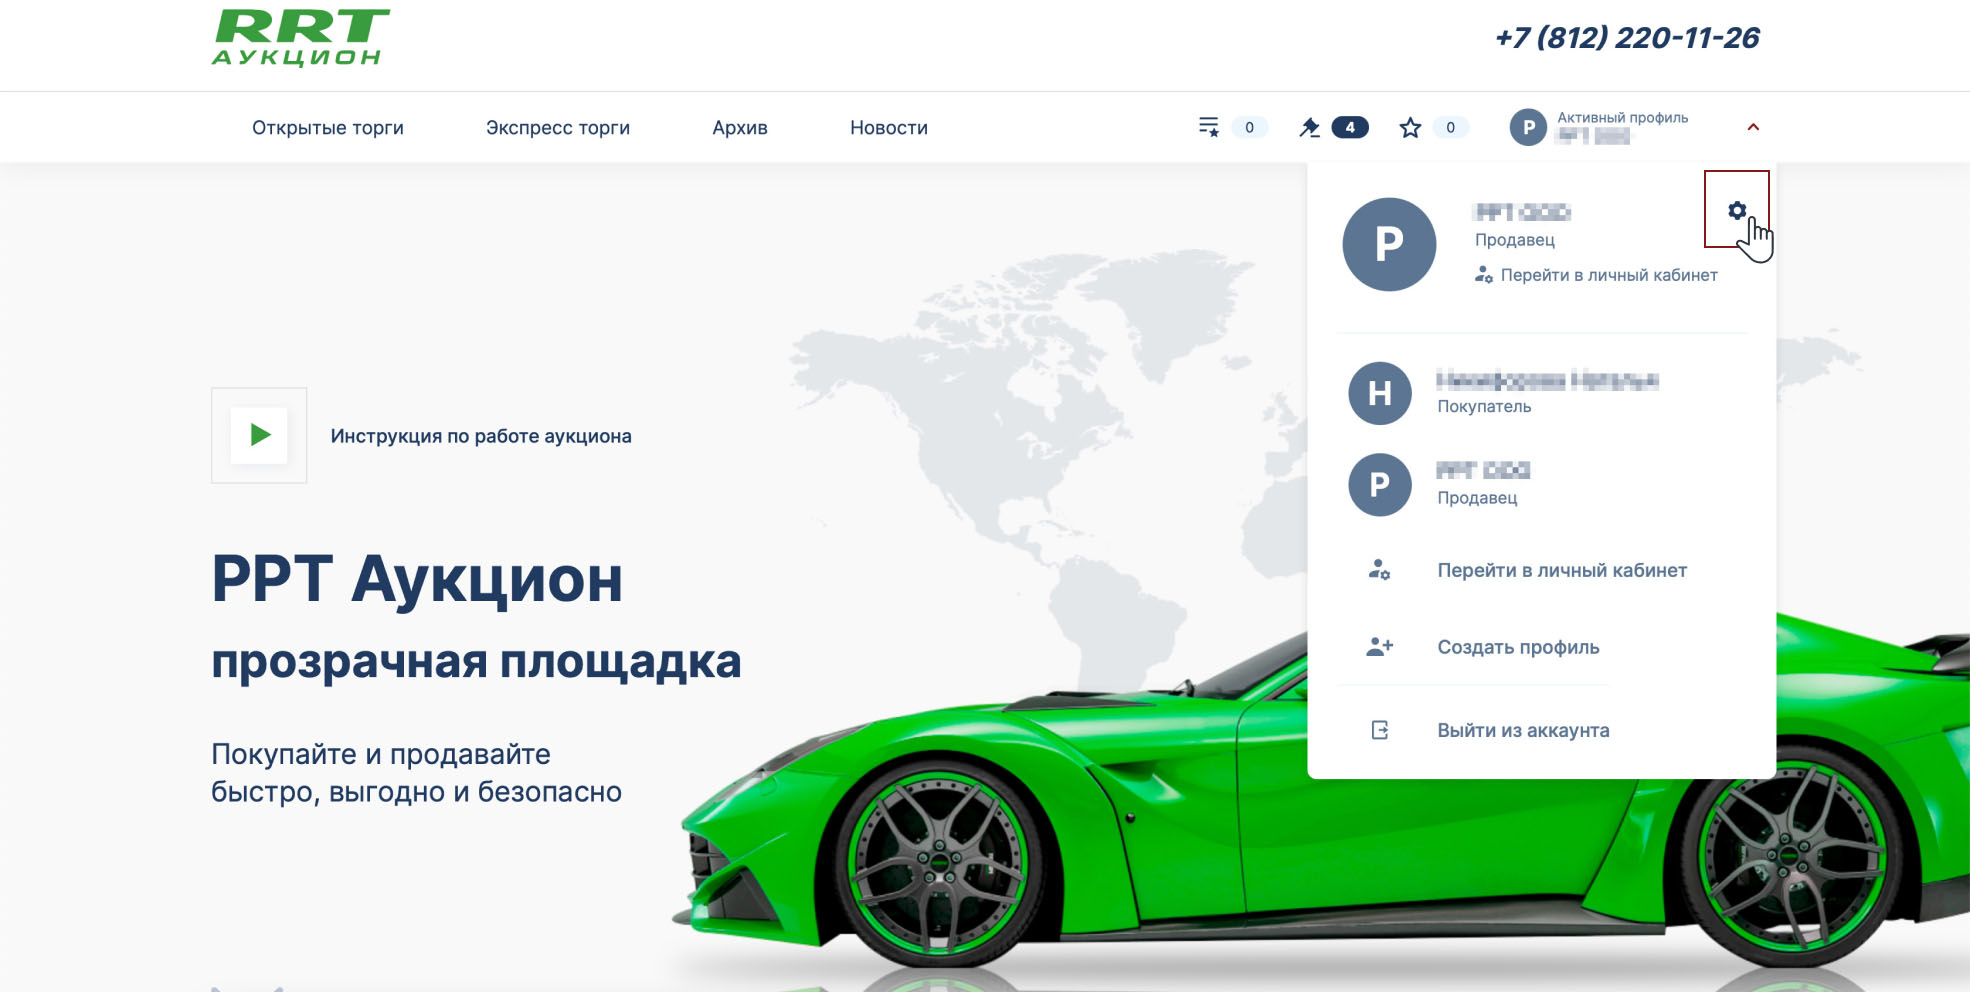Click the logout icon beside Выйти из аккаунта

point(1380,730)
